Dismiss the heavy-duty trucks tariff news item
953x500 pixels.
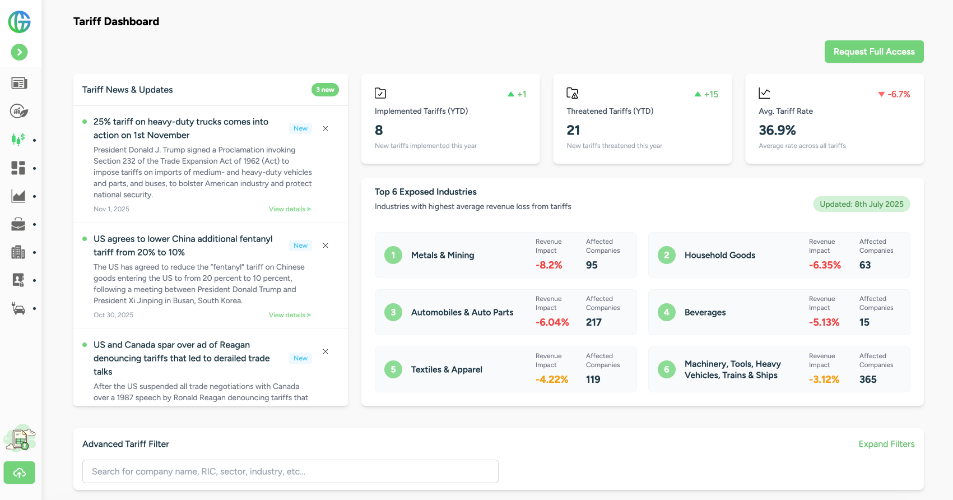[x=326, y=129]
